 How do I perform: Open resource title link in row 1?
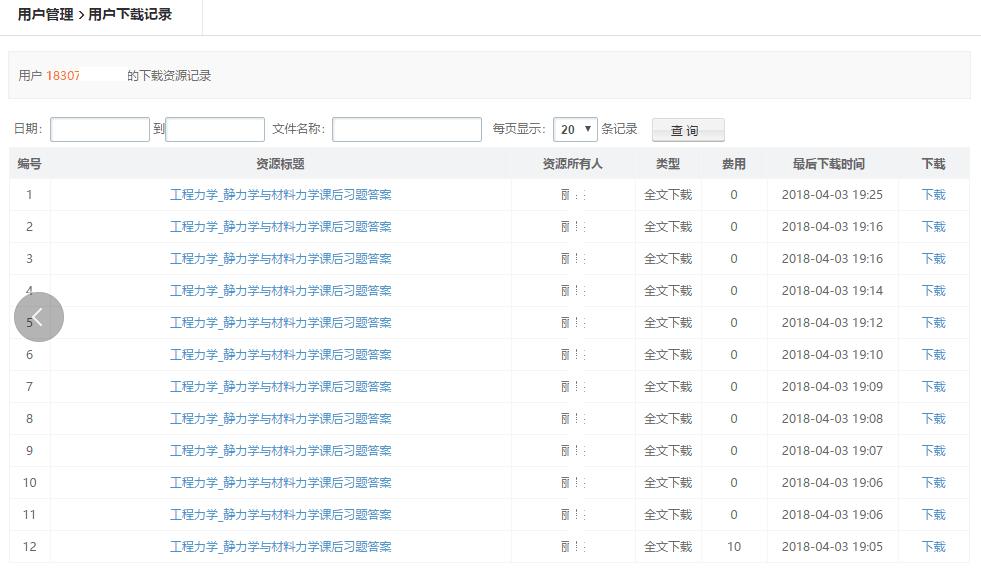tap(280, 195)
